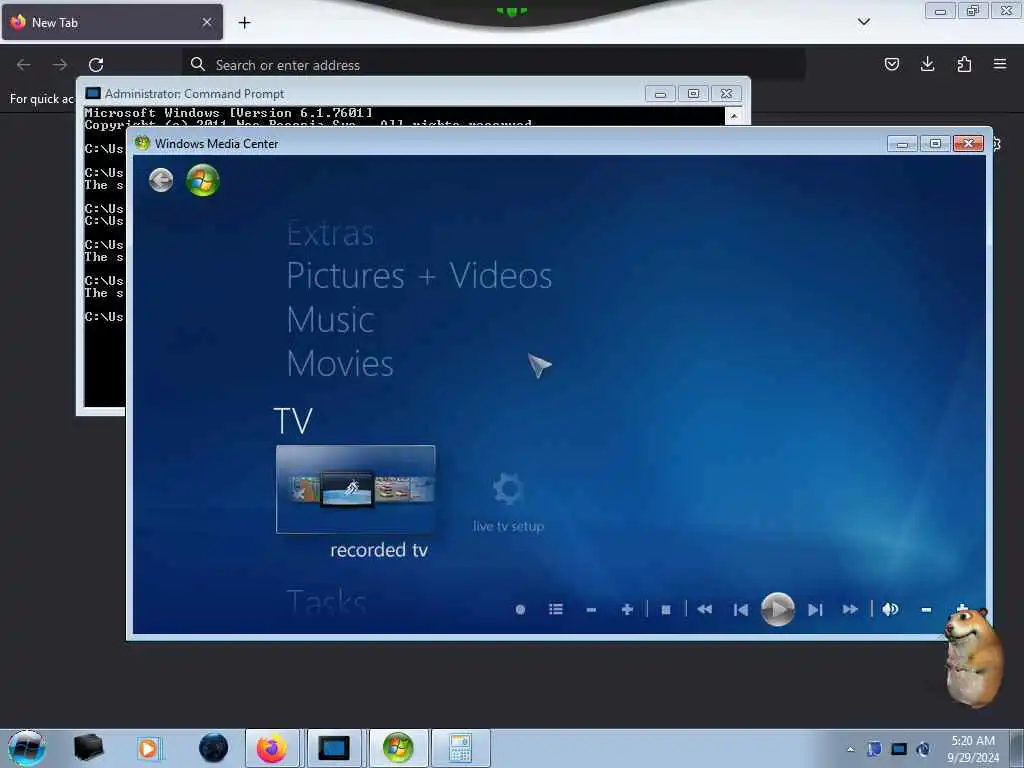The width and height of the screenshot is (1024, 768).
Task: Close the Command Prompt window
Action: (726, 93)
